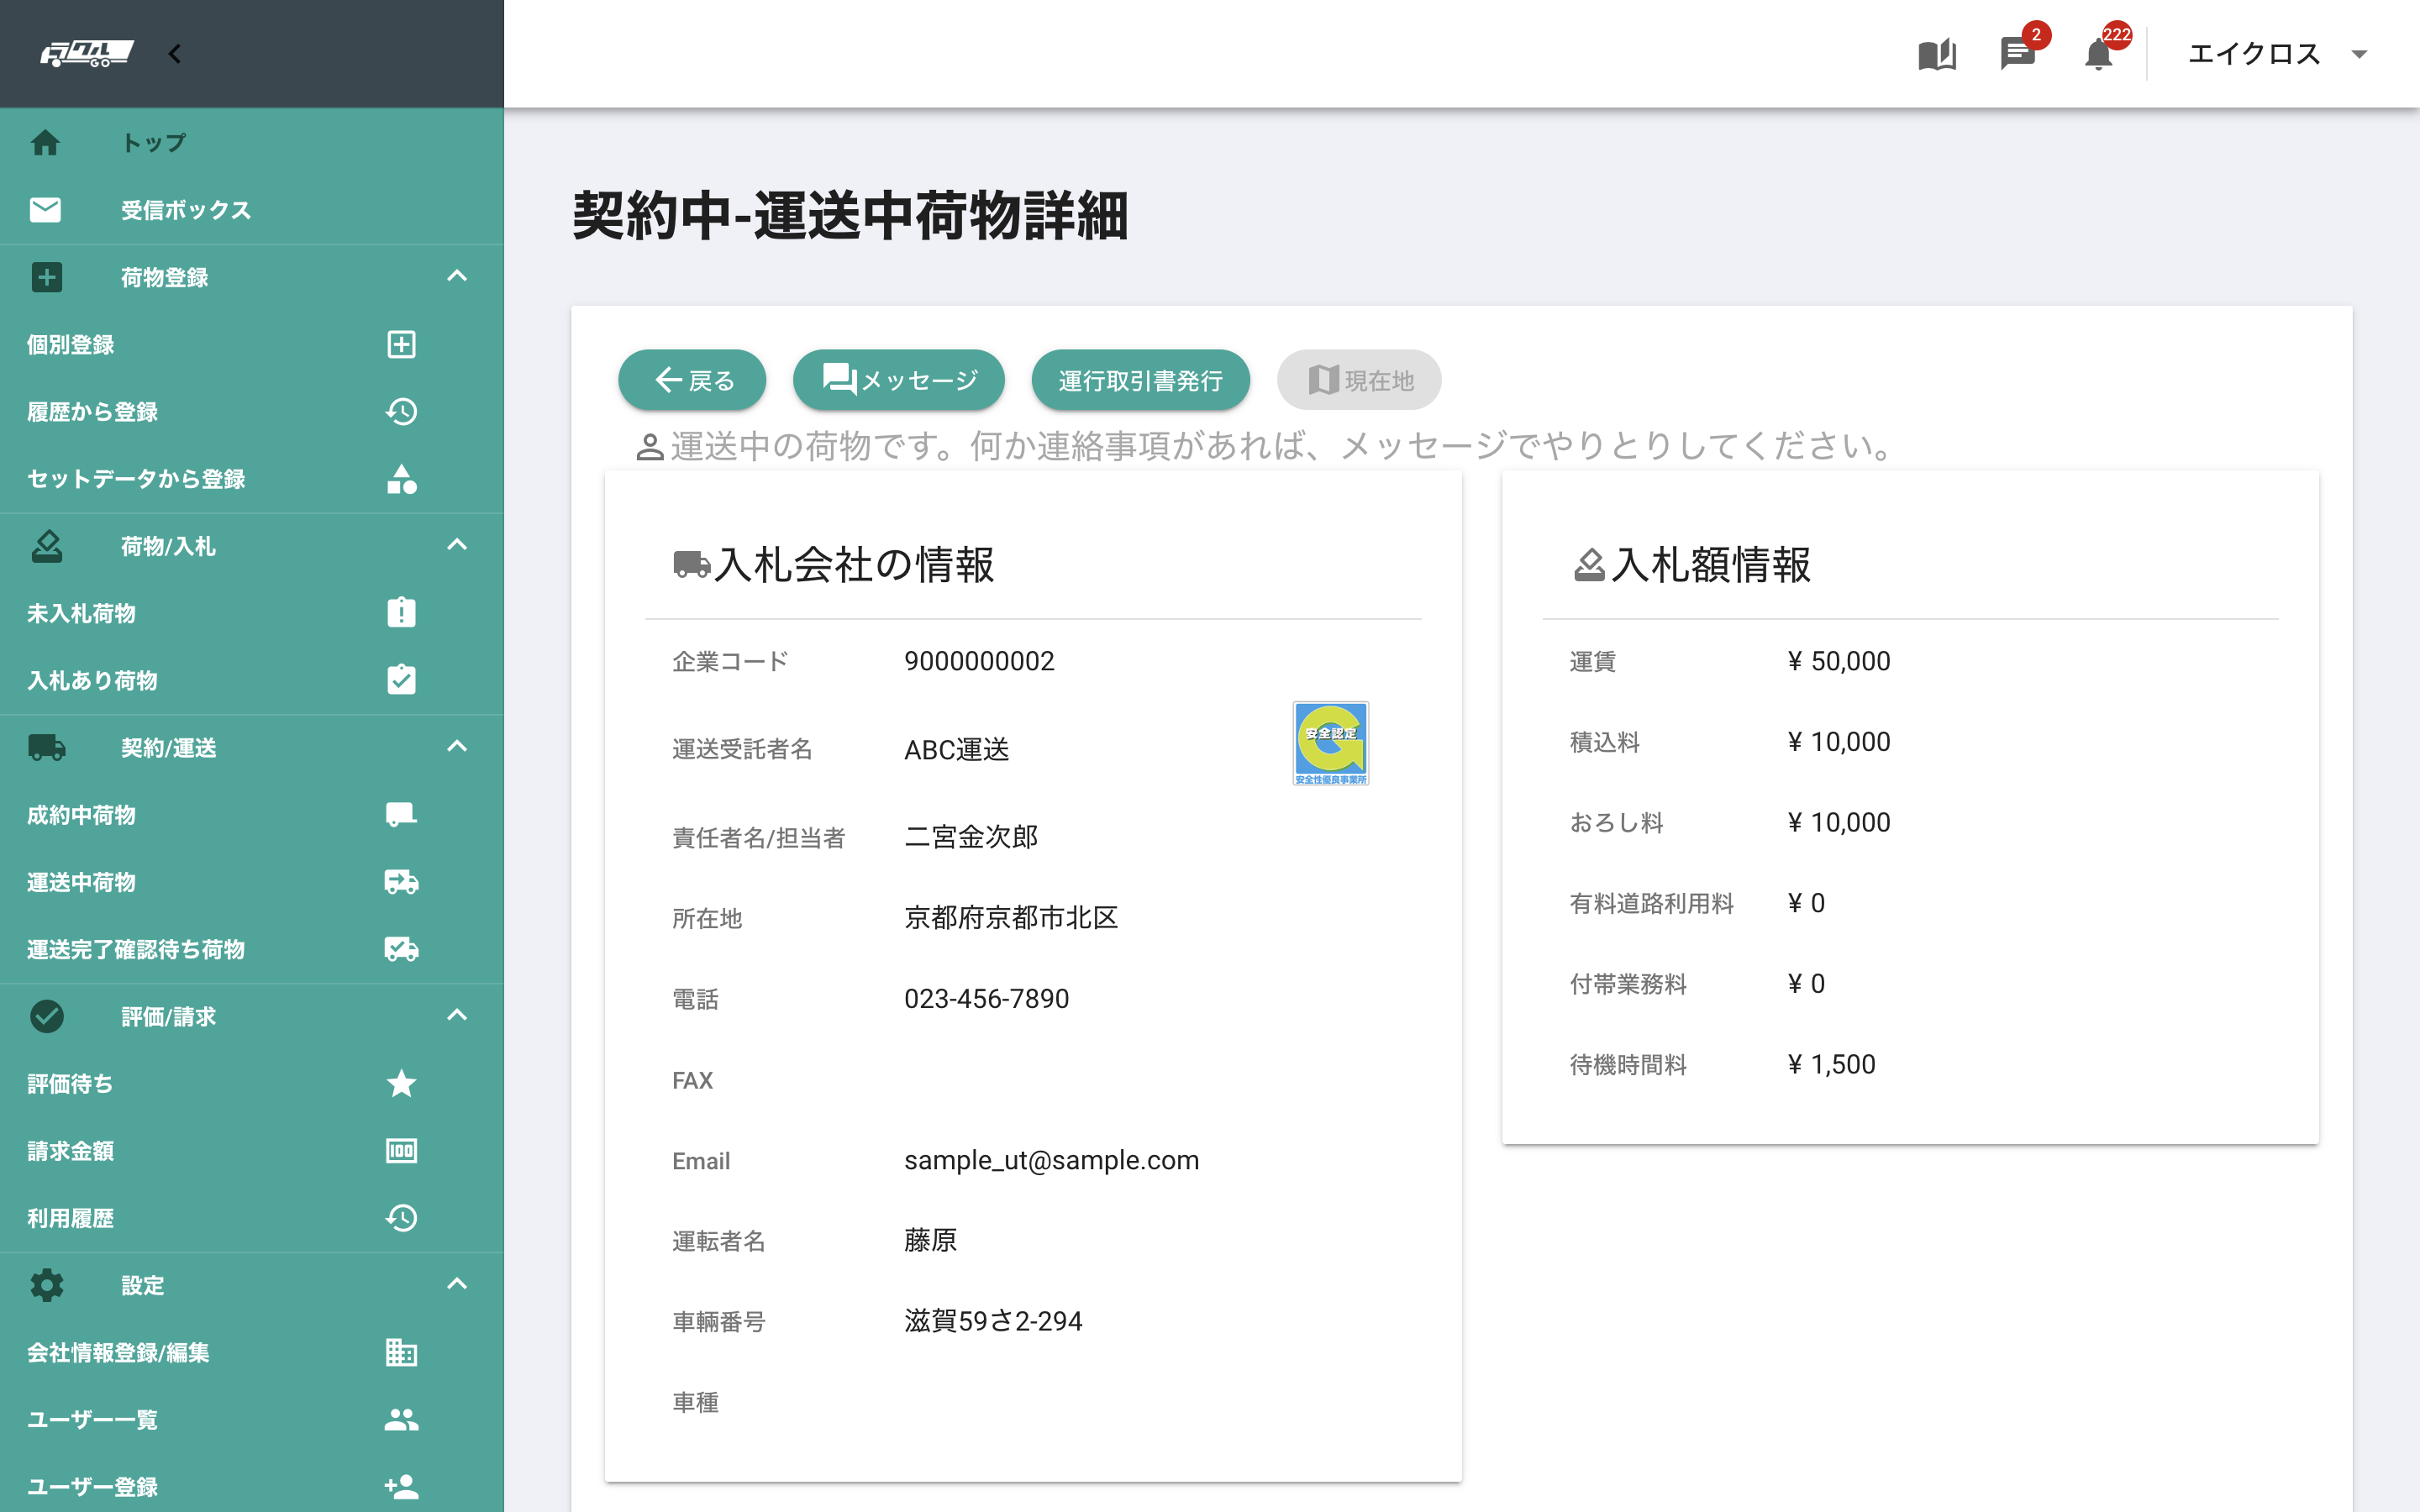The height and width of the screenshot is (1512, 2420).
Task: Open 利用履歴 menu item
Action: pos(70,1218)
